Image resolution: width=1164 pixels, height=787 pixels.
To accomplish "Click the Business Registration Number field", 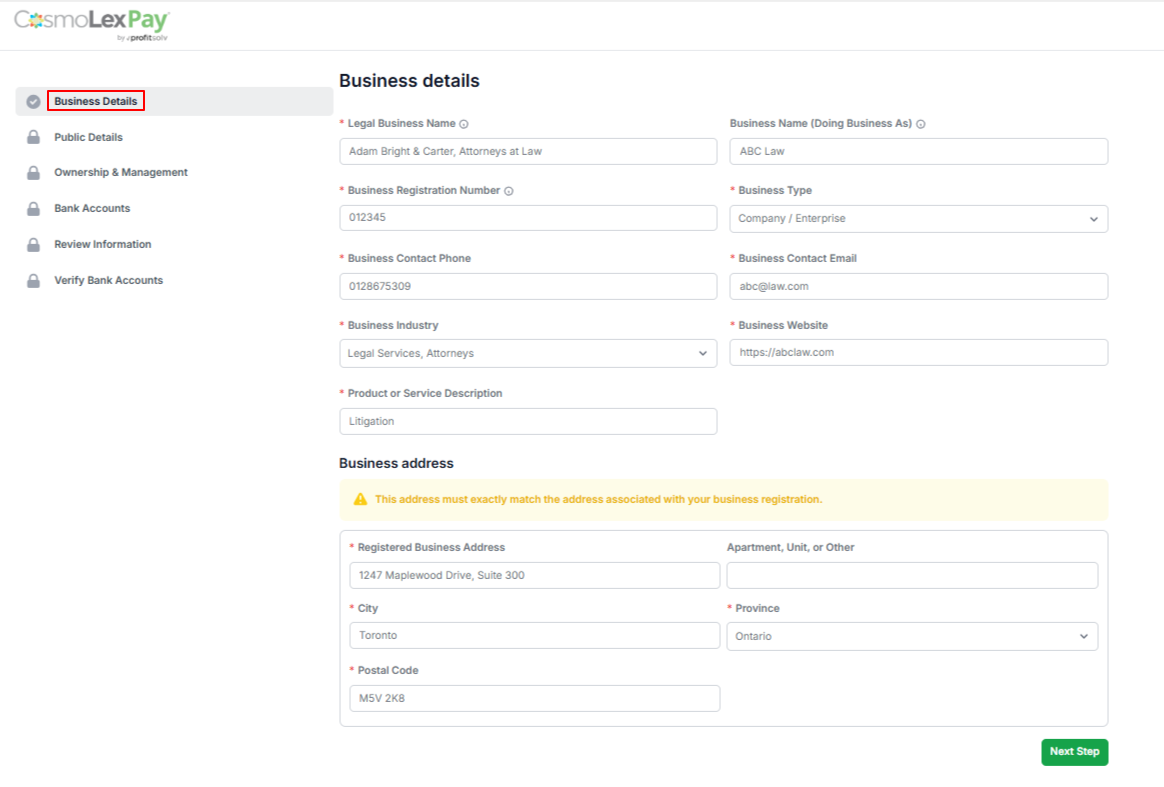I will click(x=528, y=218).
